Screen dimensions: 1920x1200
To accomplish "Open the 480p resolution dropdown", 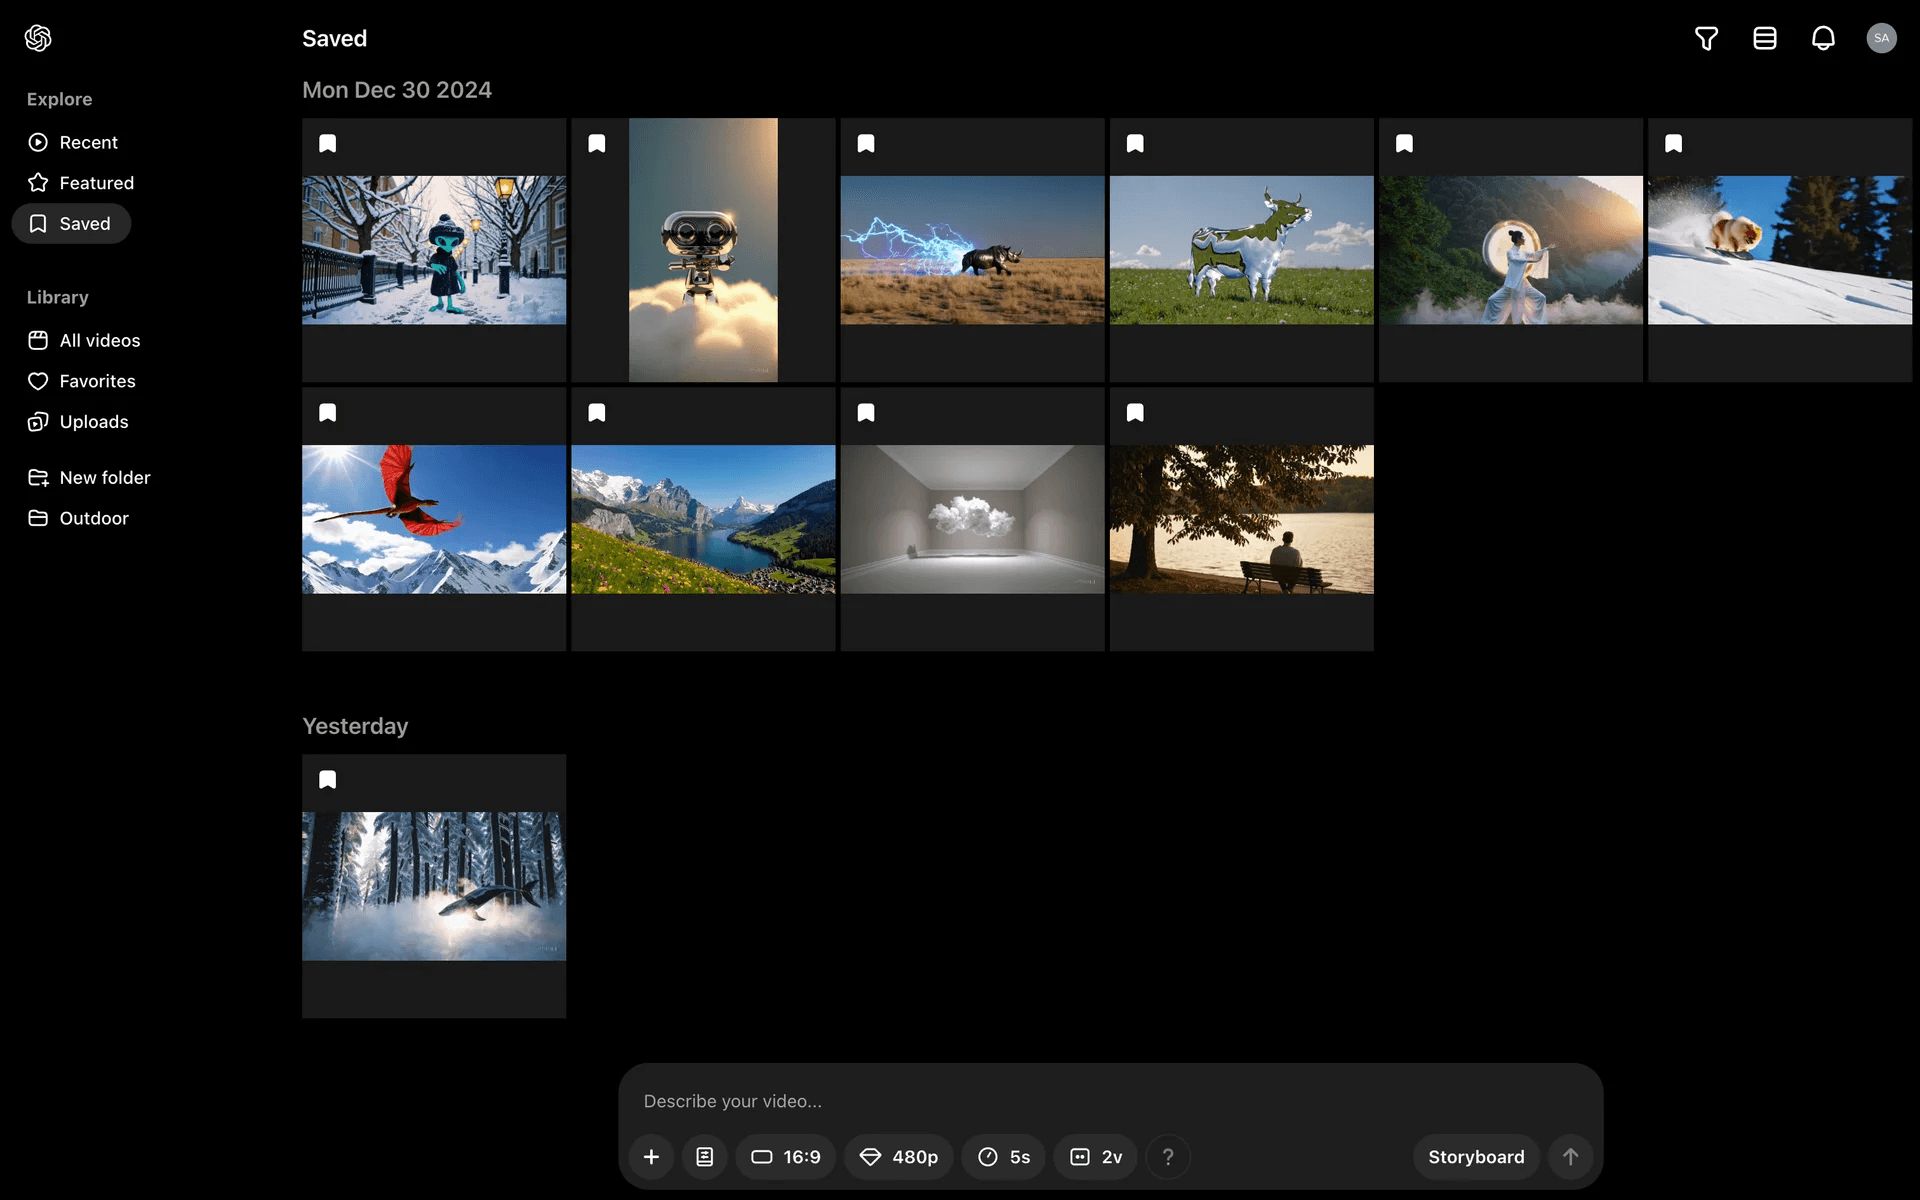I will click(899, 1157).
